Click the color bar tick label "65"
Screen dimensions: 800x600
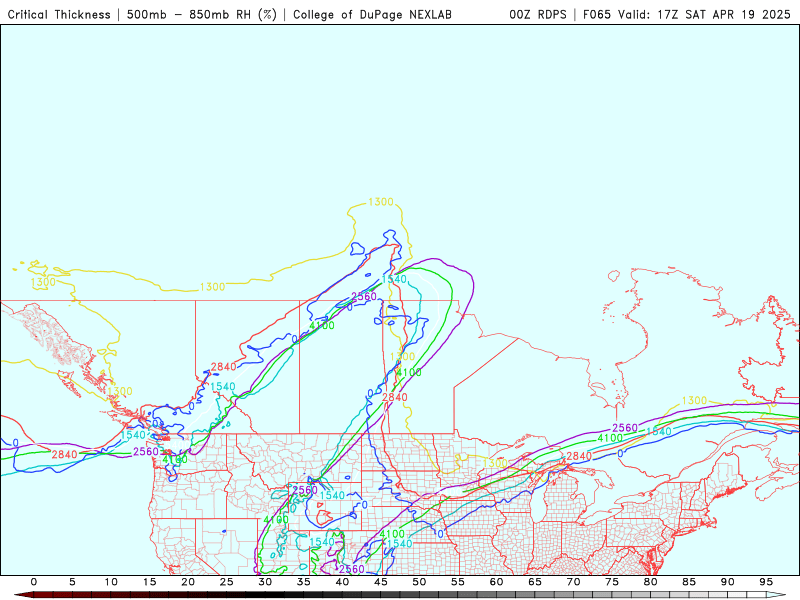[x=535, y=582]
